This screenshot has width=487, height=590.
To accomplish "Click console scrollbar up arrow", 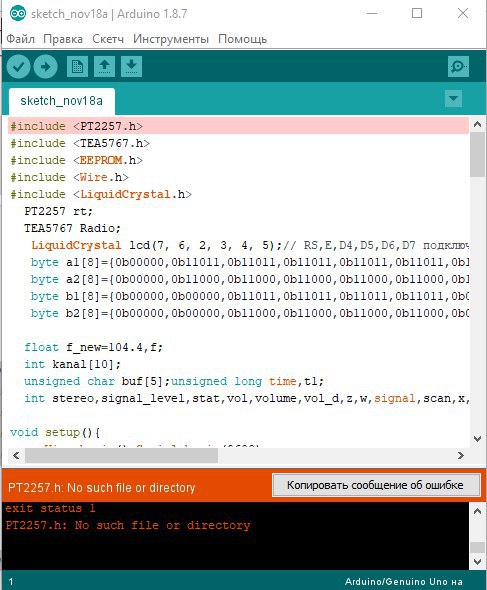I will point(477,511).
